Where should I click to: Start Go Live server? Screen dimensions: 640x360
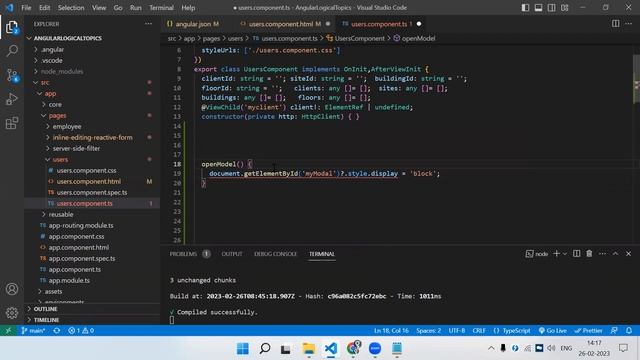click(553, 331)
